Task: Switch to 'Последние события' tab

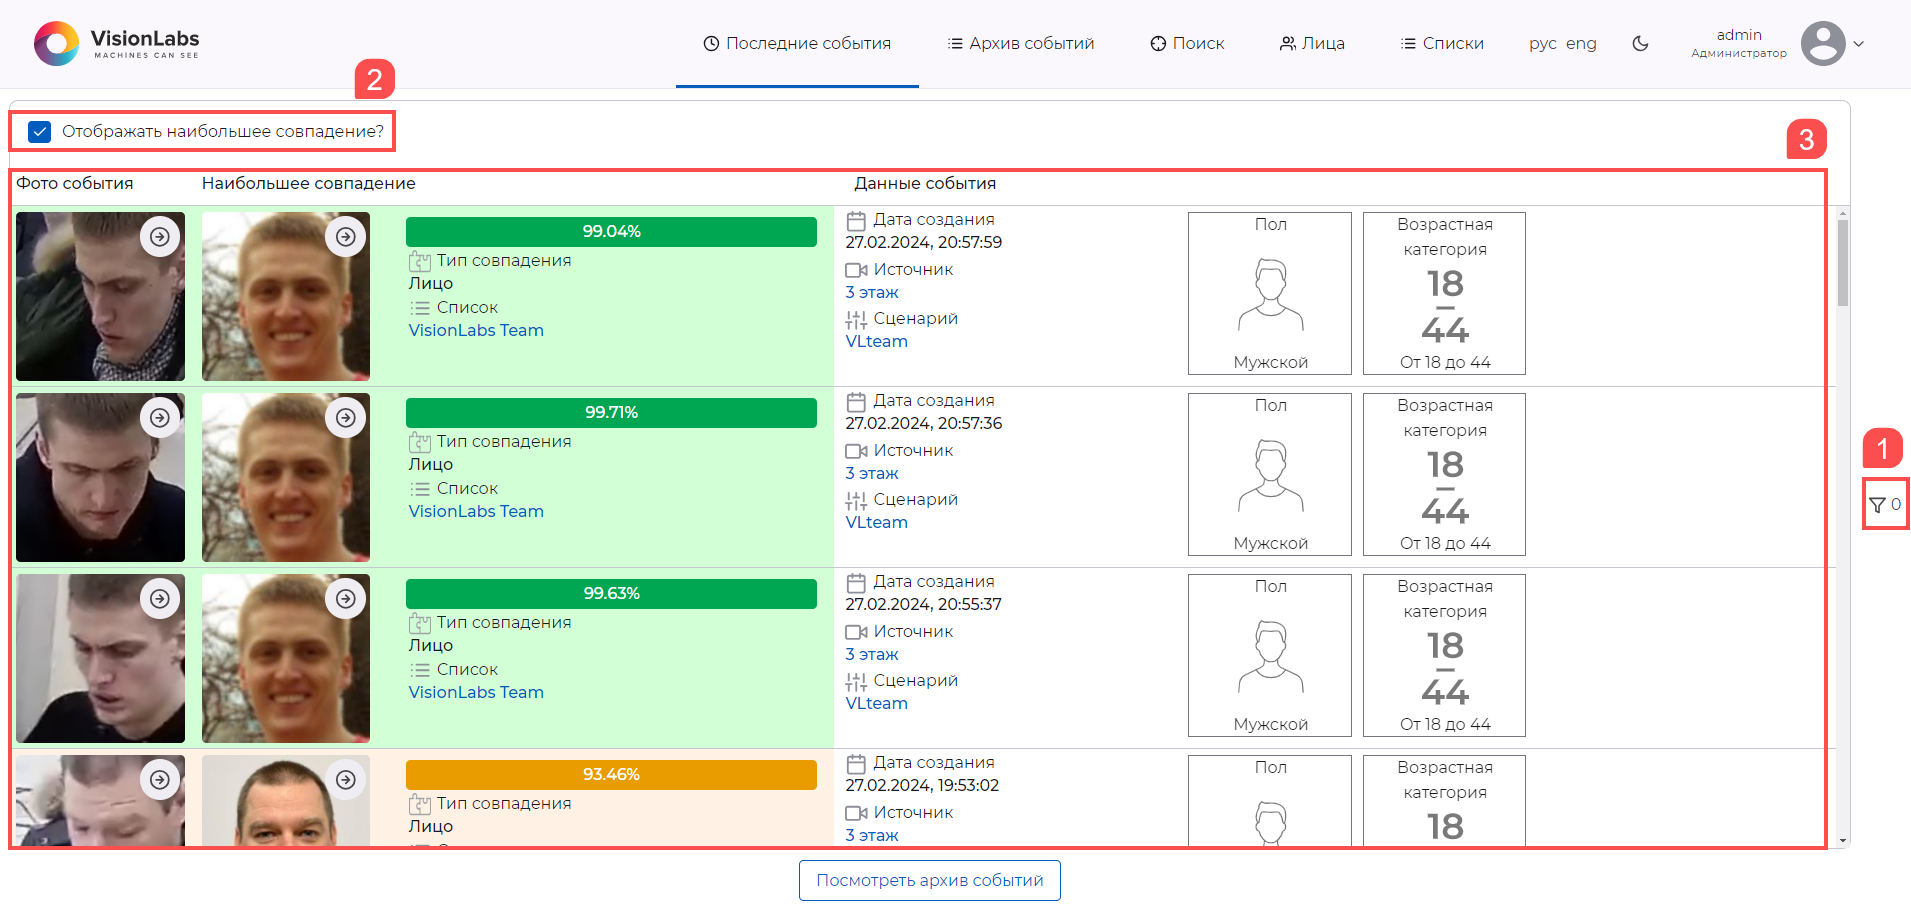Action: point(797,43)
